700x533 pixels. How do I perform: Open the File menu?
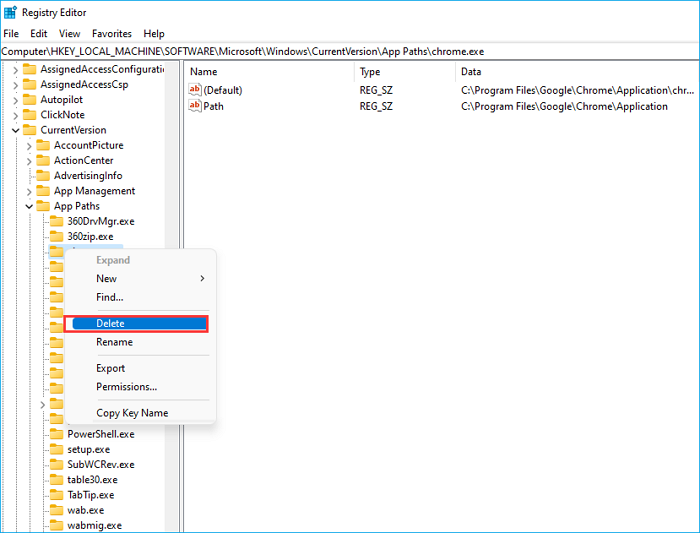click(x=11, y=33)
